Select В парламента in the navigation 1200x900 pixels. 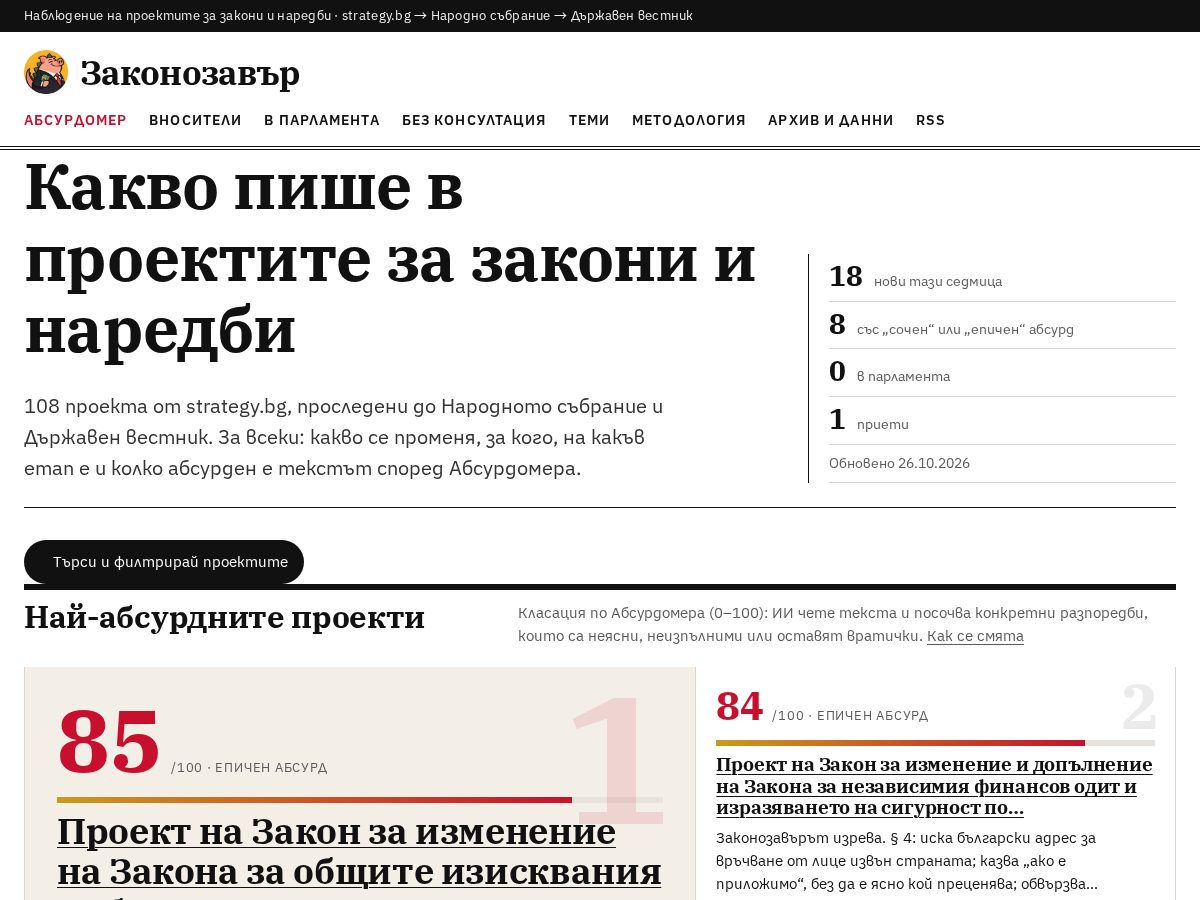point(322,120)
